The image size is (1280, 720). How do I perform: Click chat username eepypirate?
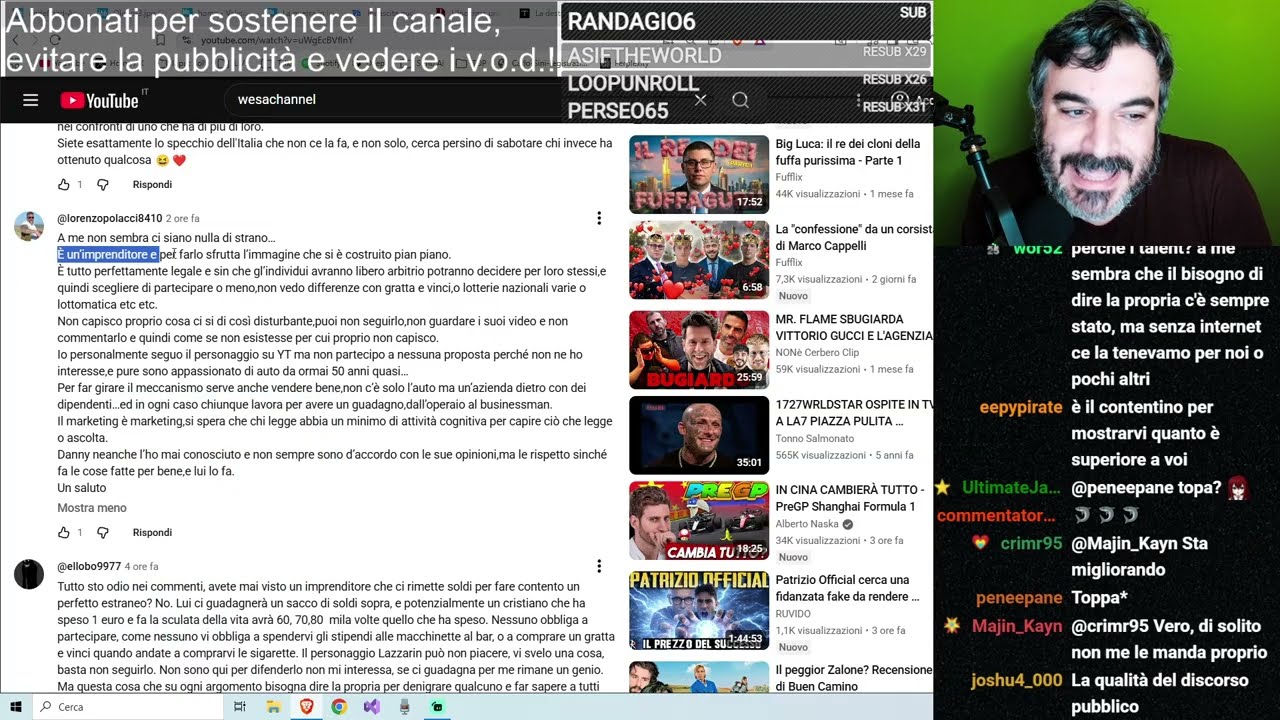coord(1021,407)
